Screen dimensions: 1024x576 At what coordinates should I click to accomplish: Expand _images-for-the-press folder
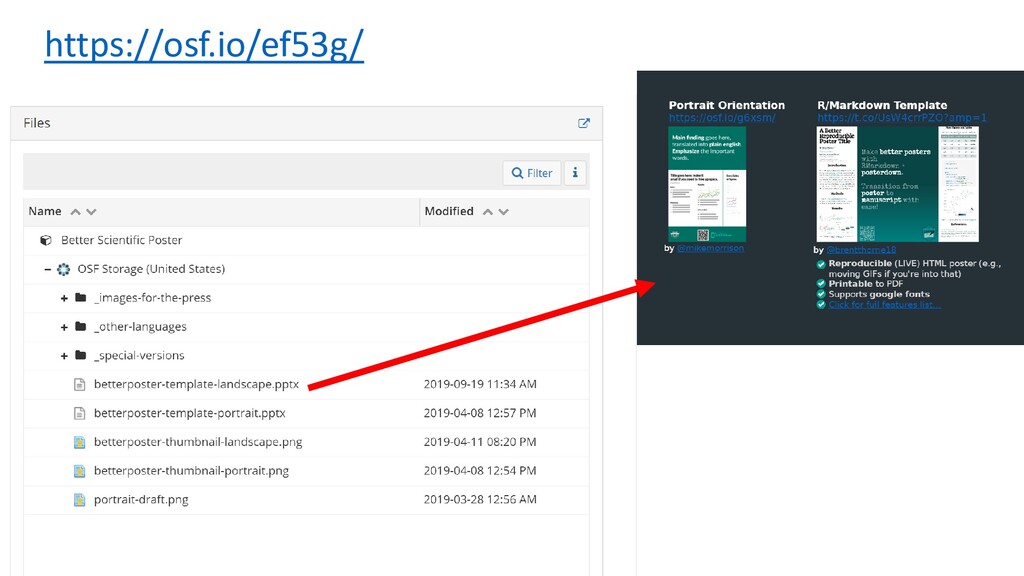[64, 298]
